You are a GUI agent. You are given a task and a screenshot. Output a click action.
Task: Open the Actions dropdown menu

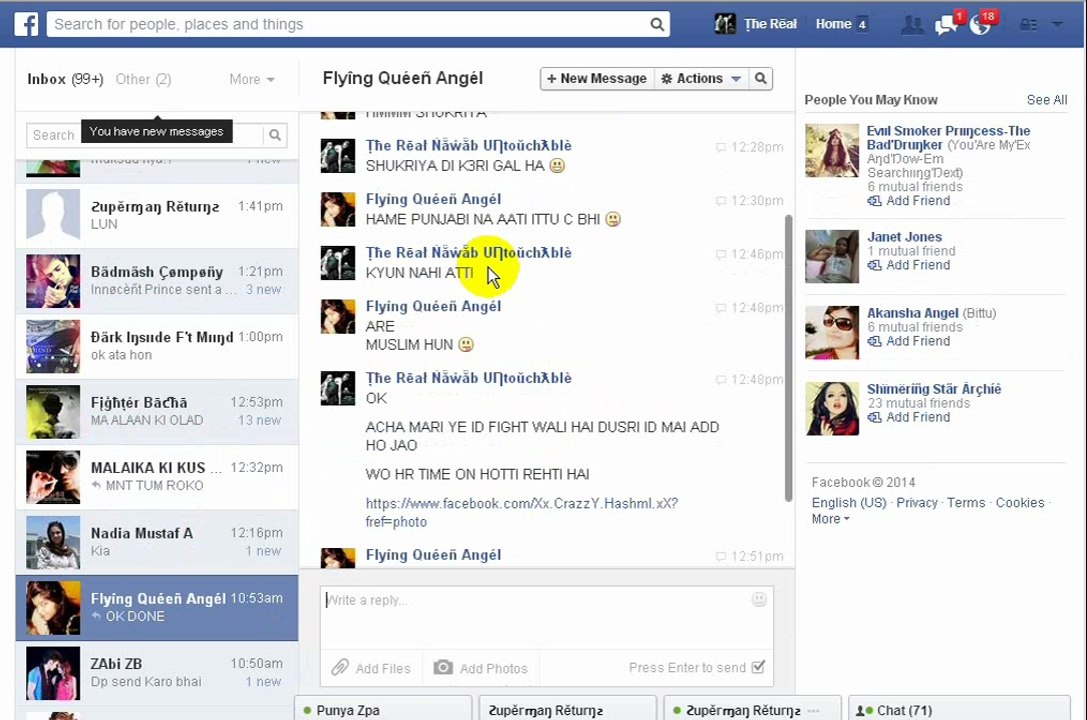[x=700, y=78]
